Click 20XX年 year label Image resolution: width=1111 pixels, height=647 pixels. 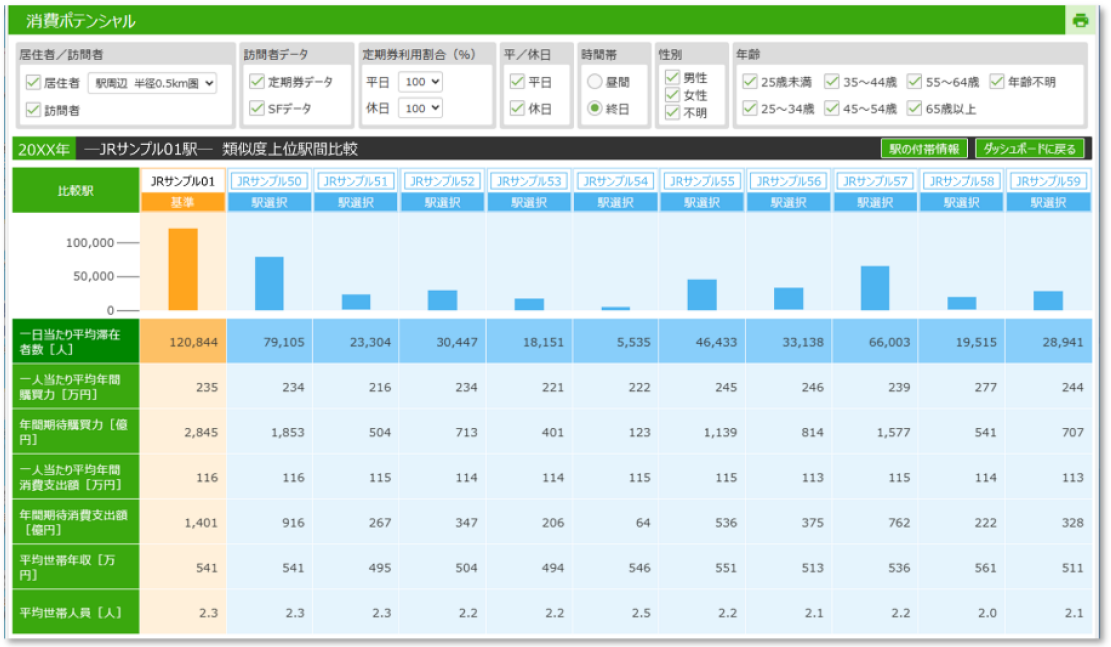[x=44, y=150]
